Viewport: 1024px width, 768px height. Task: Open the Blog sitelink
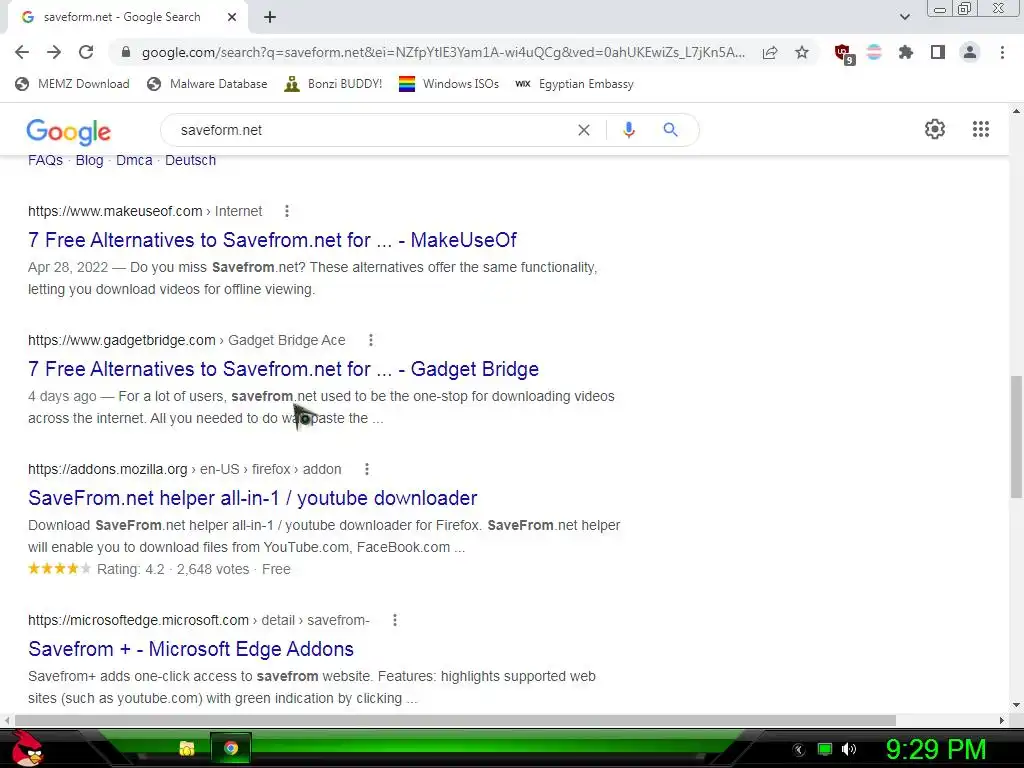(89, 160)
